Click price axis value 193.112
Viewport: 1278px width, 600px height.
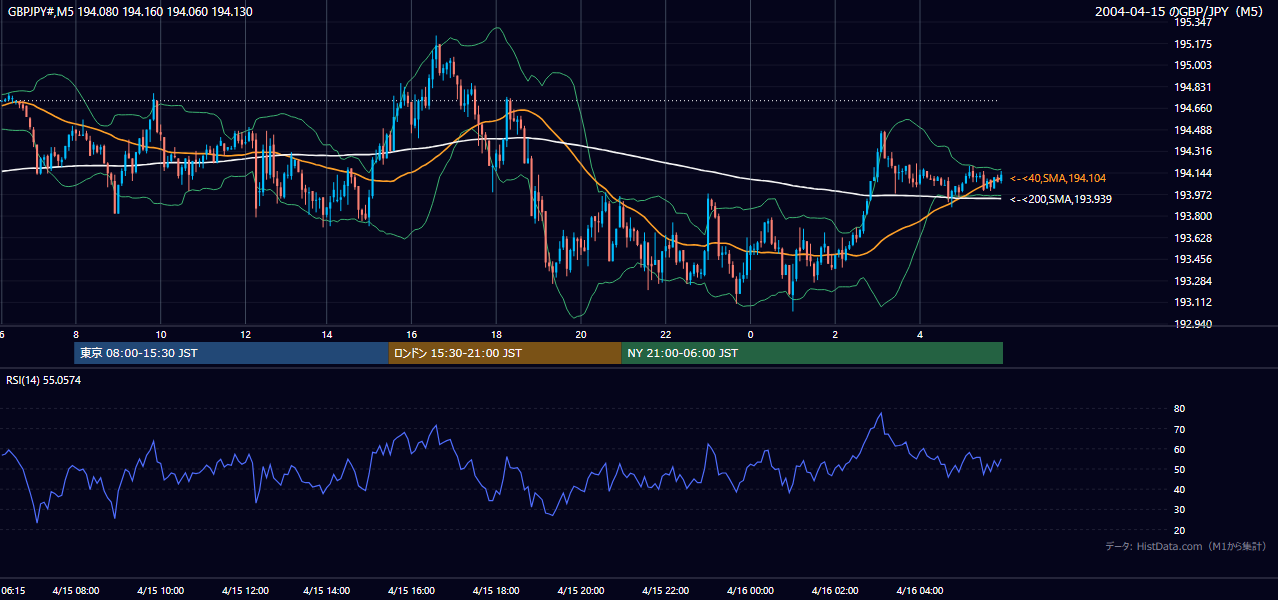(1193, 302)
